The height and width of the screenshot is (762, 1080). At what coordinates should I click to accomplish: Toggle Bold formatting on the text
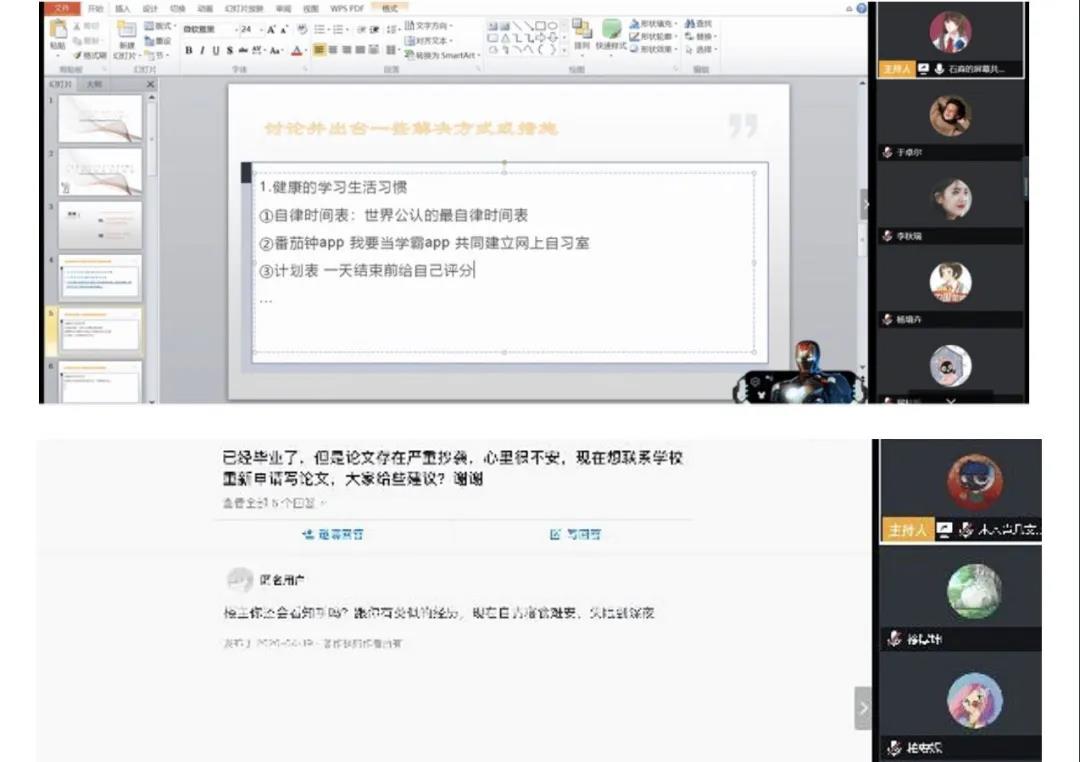[x=187, y=49]
